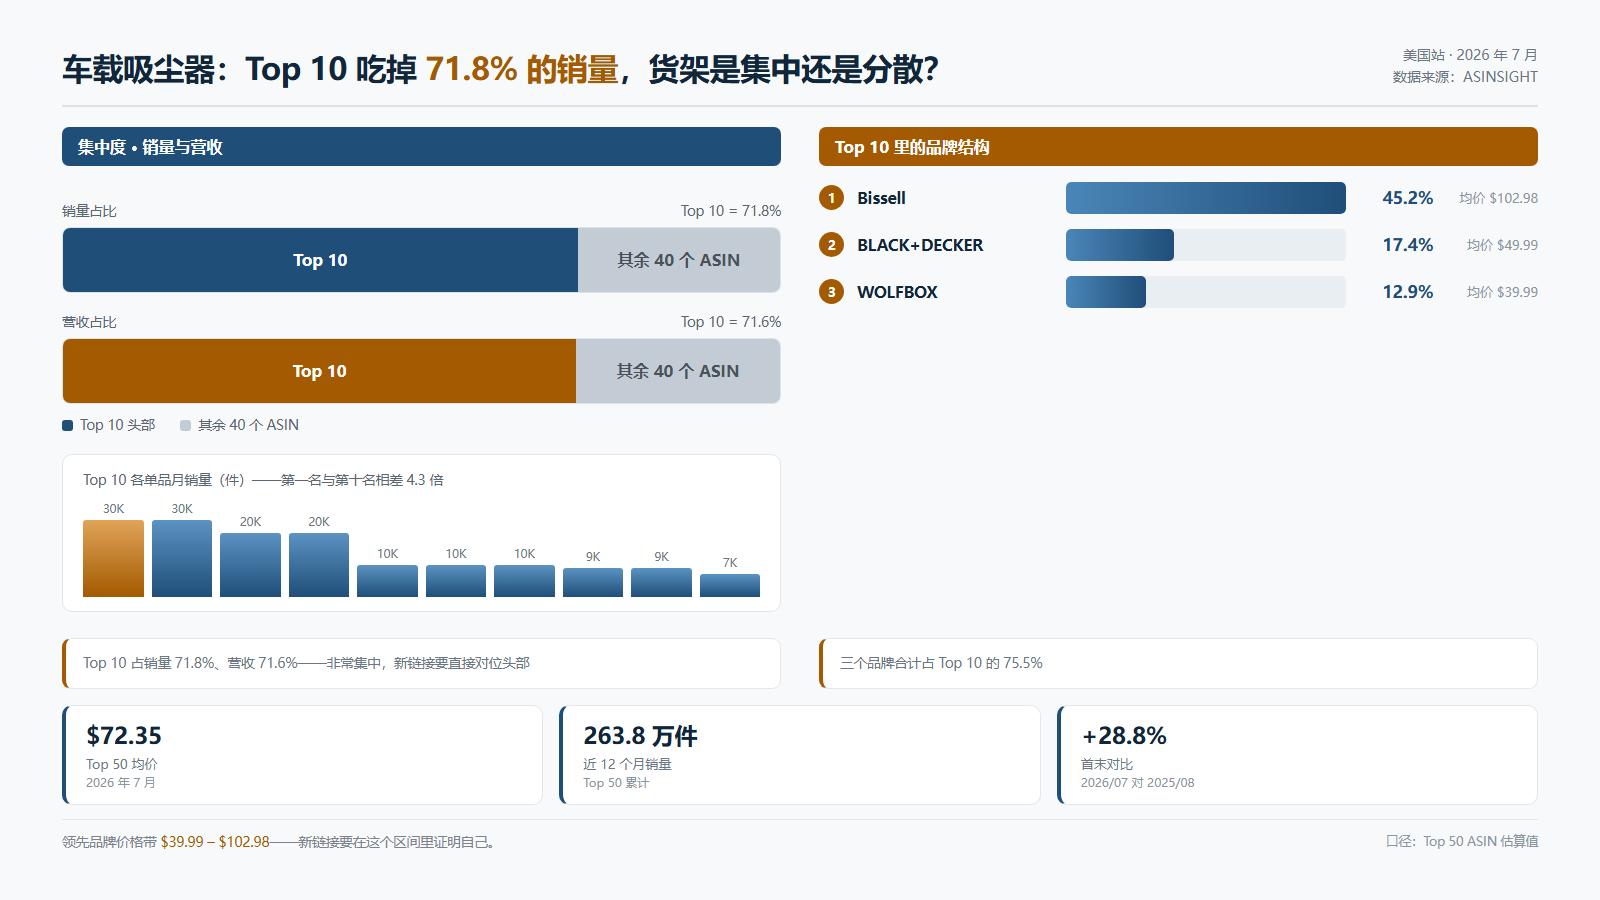The height and width of the screenshot is (900, 1600).
Task: Click the '17.4%' share value
Action: click(x=1407, y=245)
